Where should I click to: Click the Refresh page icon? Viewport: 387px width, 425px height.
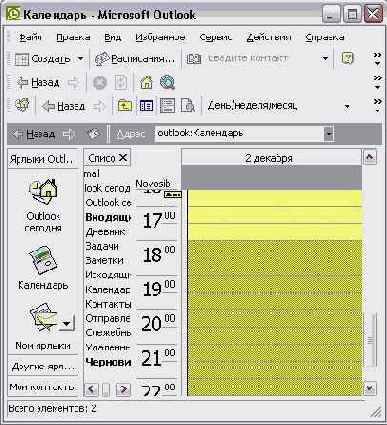(x=121, y=83)
